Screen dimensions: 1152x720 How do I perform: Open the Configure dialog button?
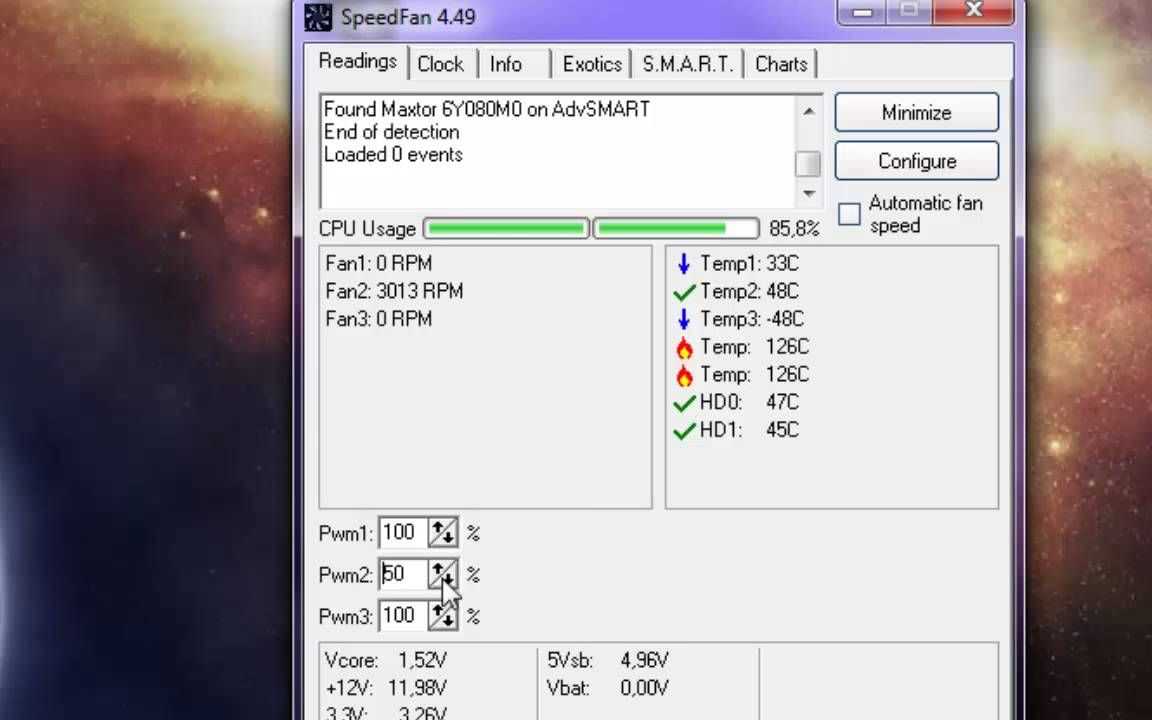916,161
